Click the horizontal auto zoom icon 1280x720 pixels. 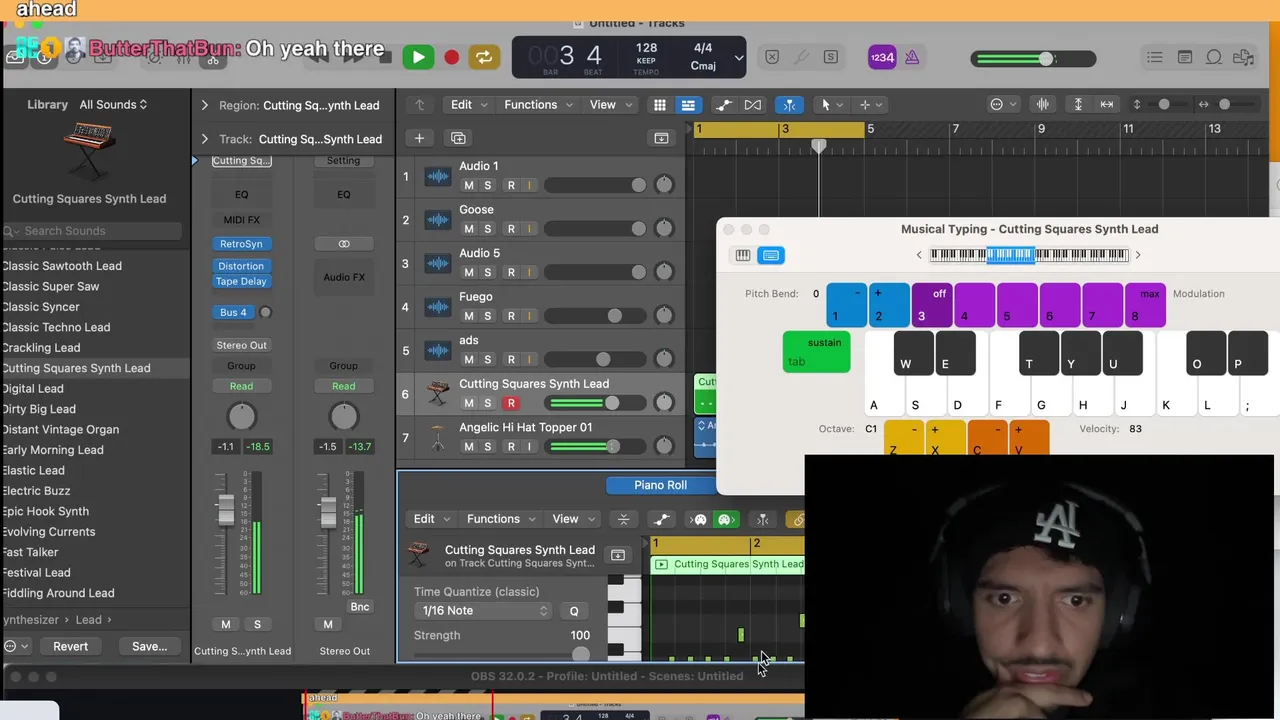point(1107,104)
